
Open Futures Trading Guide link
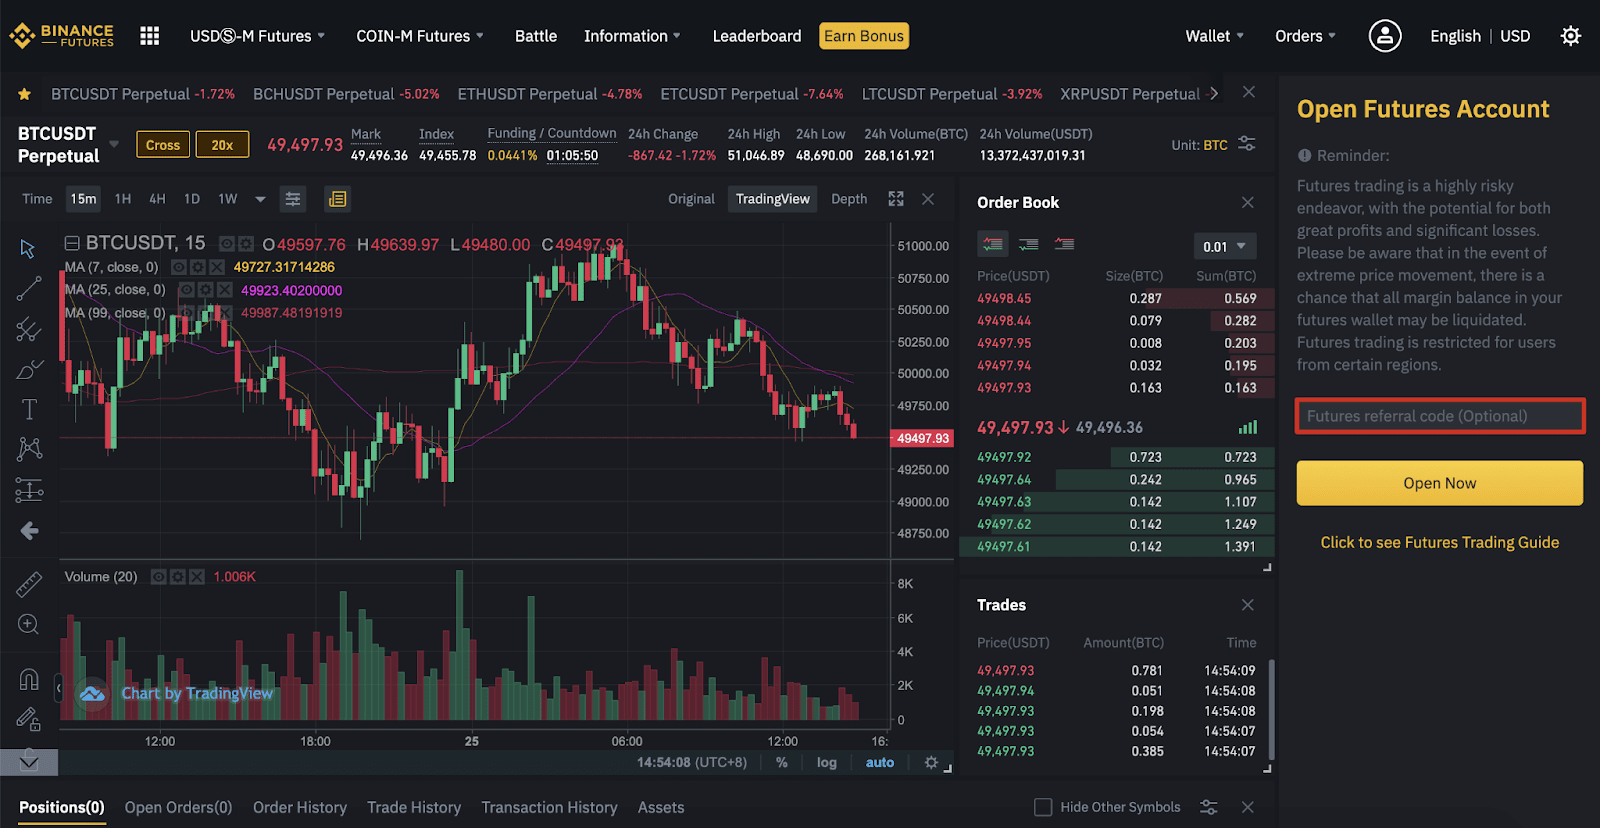pyautogui.click(x=1440, y=542)
